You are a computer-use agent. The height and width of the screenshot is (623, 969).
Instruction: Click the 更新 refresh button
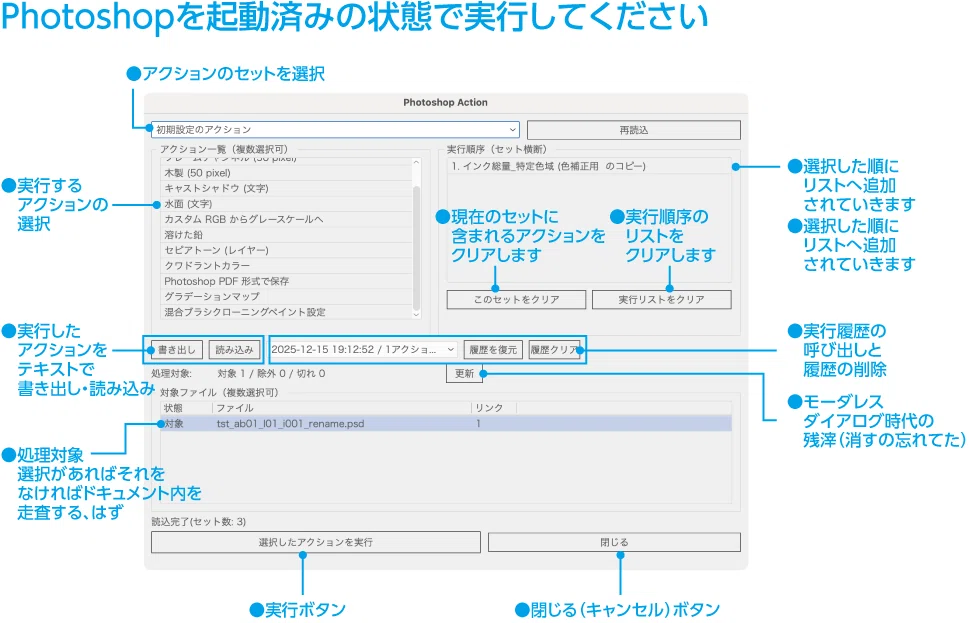click(x=464, y=373)
